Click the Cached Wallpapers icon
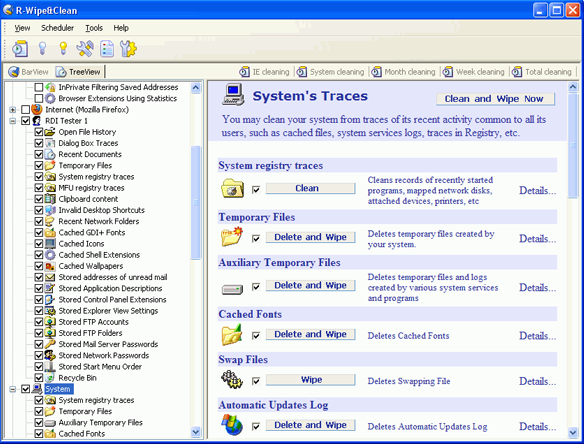 (50, 266)
